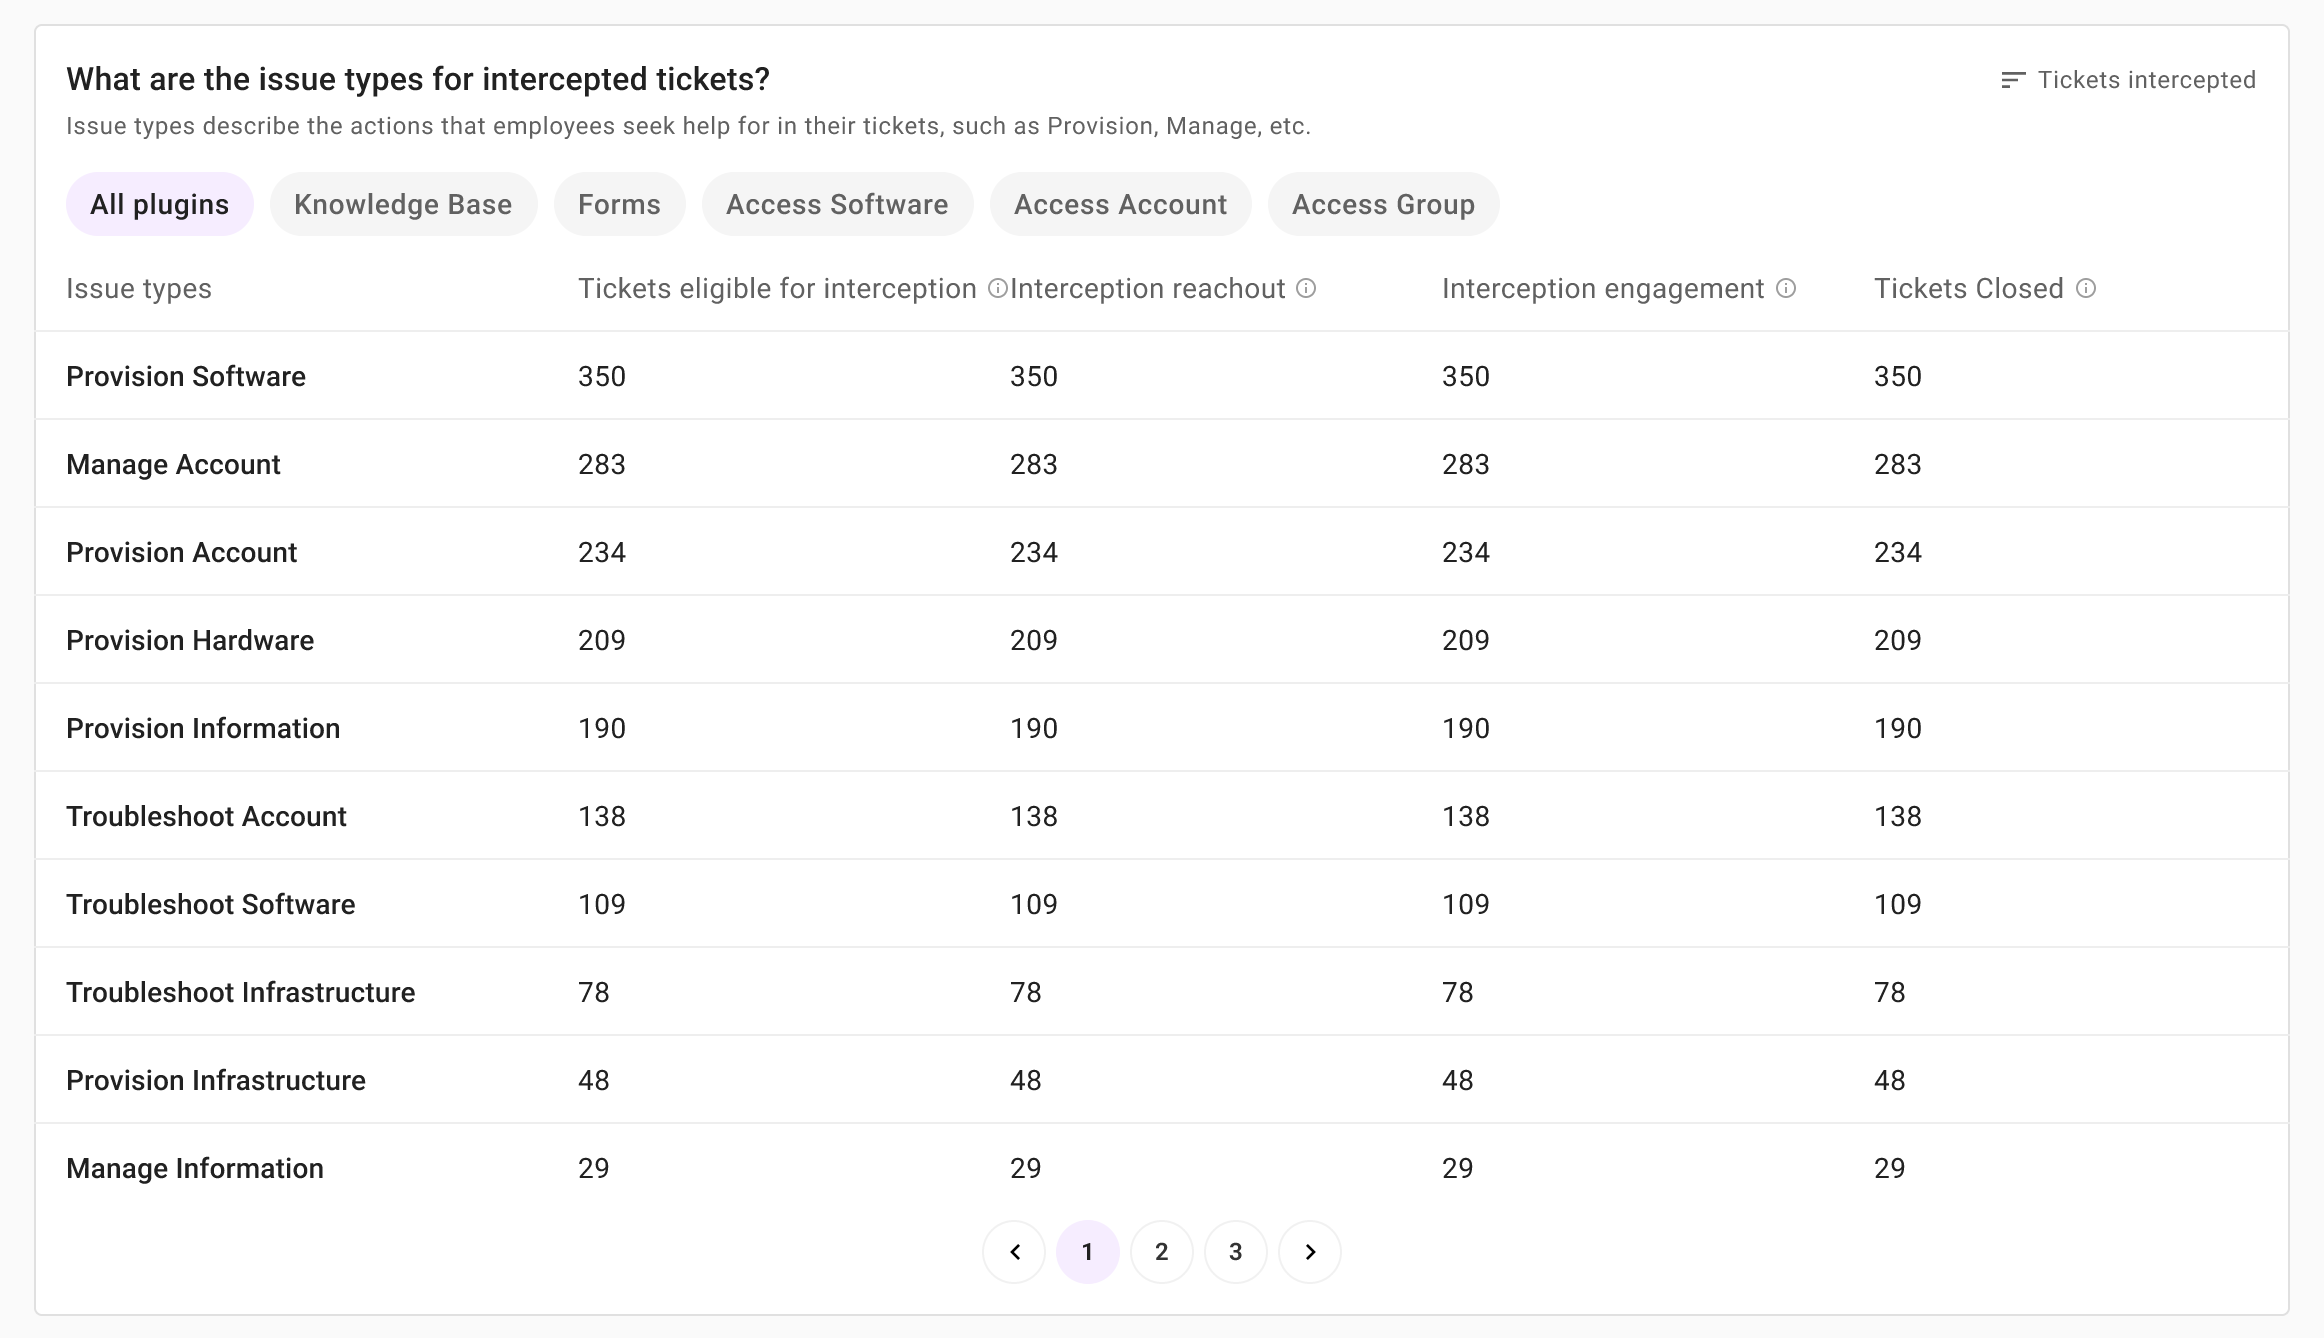Switch to Access Account plugin tab

1120,204
